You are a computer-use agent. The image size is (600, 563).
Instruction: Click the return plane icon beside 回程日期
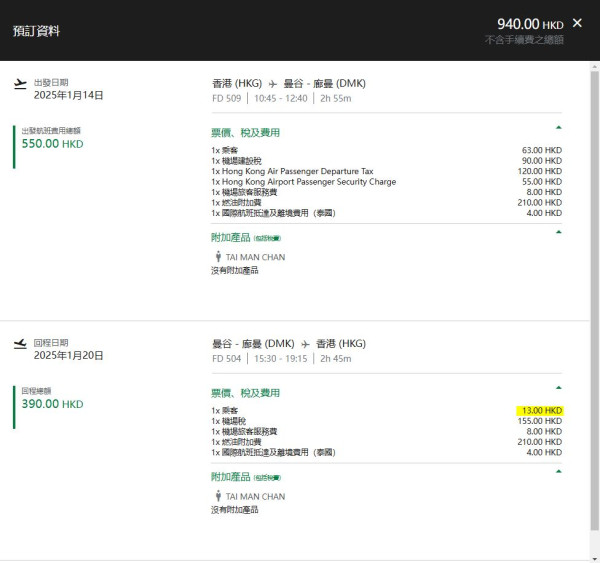[x=20, y=344]
